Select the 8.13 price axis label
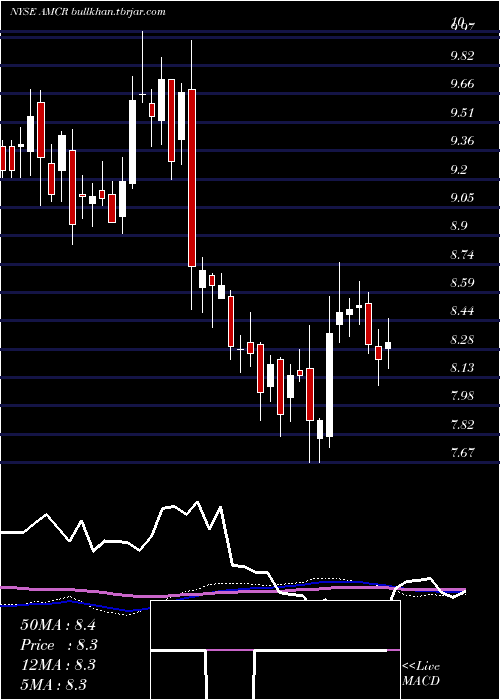Viewport: 500px width, 700px height. (x=463, y=368)
